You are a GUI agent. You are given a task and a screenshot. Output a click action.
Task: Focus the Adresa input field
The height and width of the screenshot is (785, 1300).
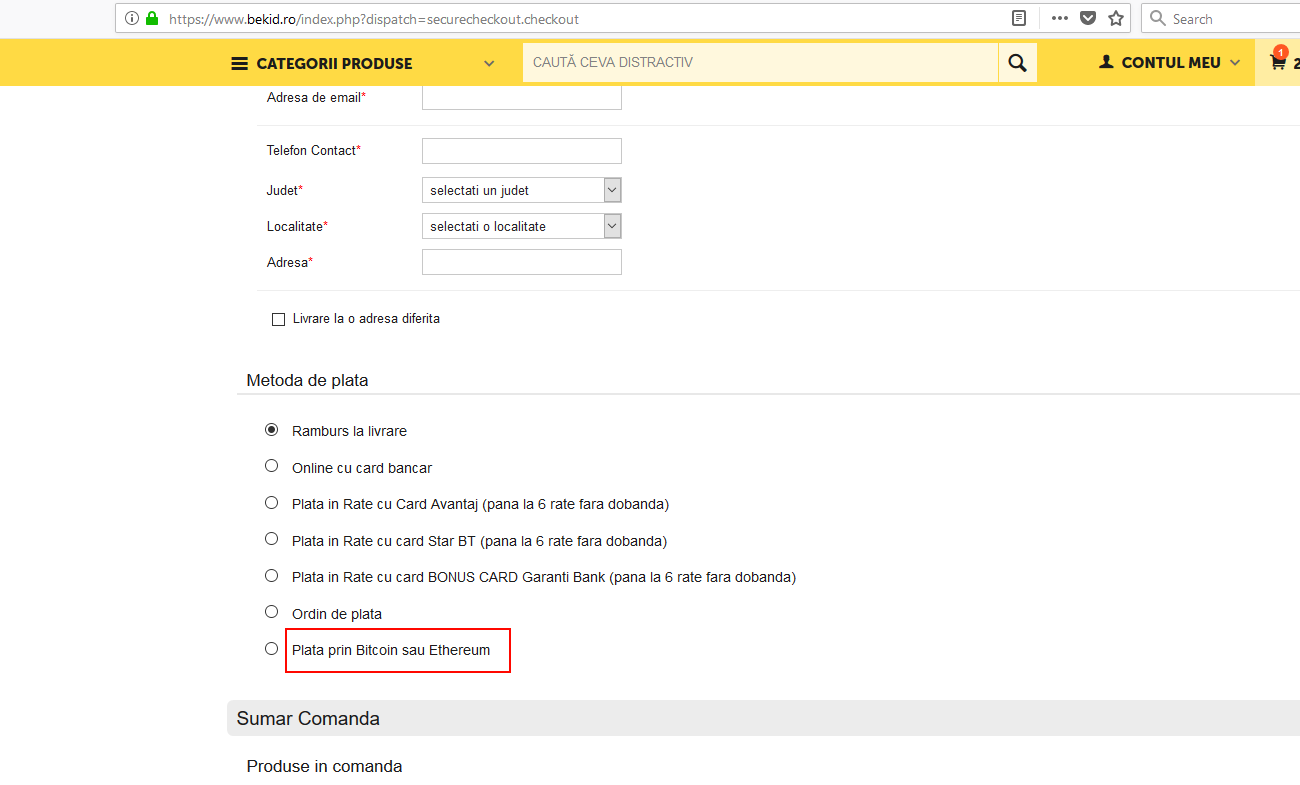point(521,262)
